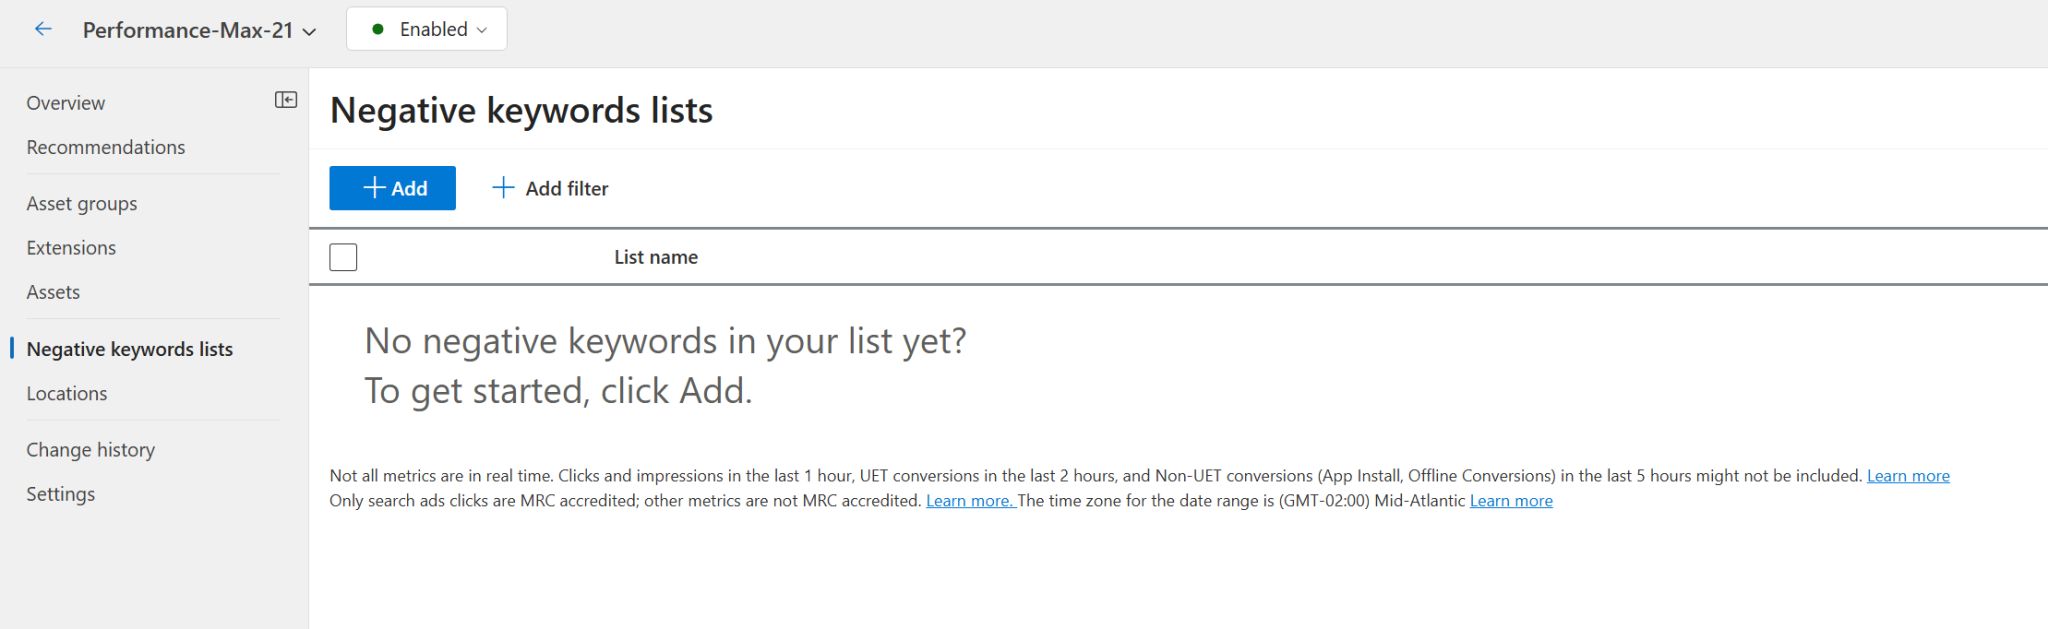The image size is (2048, 629).
Task: Collapse the left navigation panel icon
Action: pos(286,100)
